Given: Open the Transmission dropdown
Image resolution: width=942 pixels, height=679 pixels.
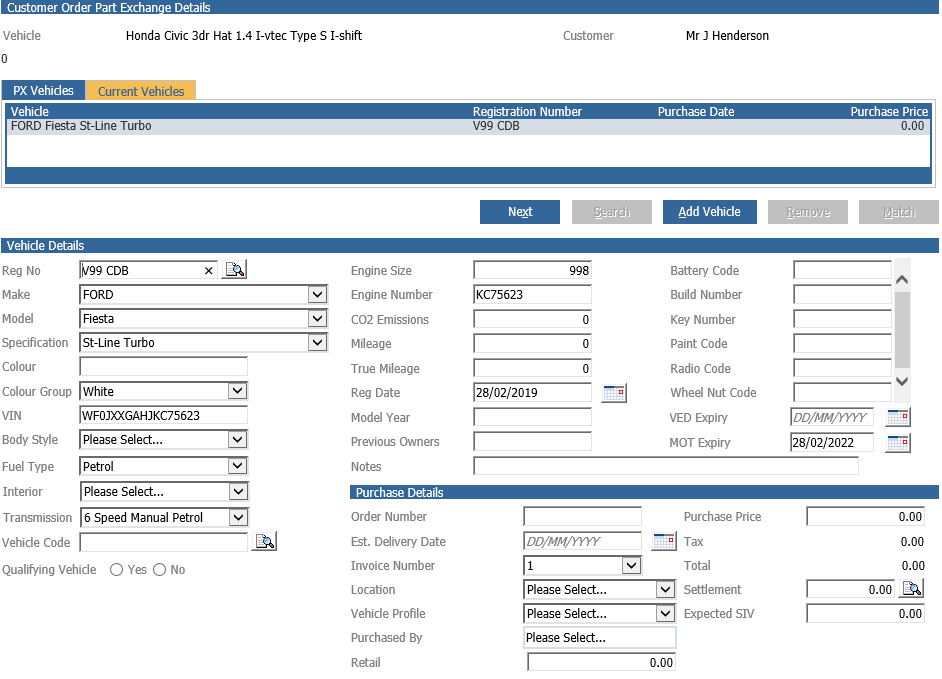Looking at the screenshot, I should pyautogui.click(x=239, y=517).
